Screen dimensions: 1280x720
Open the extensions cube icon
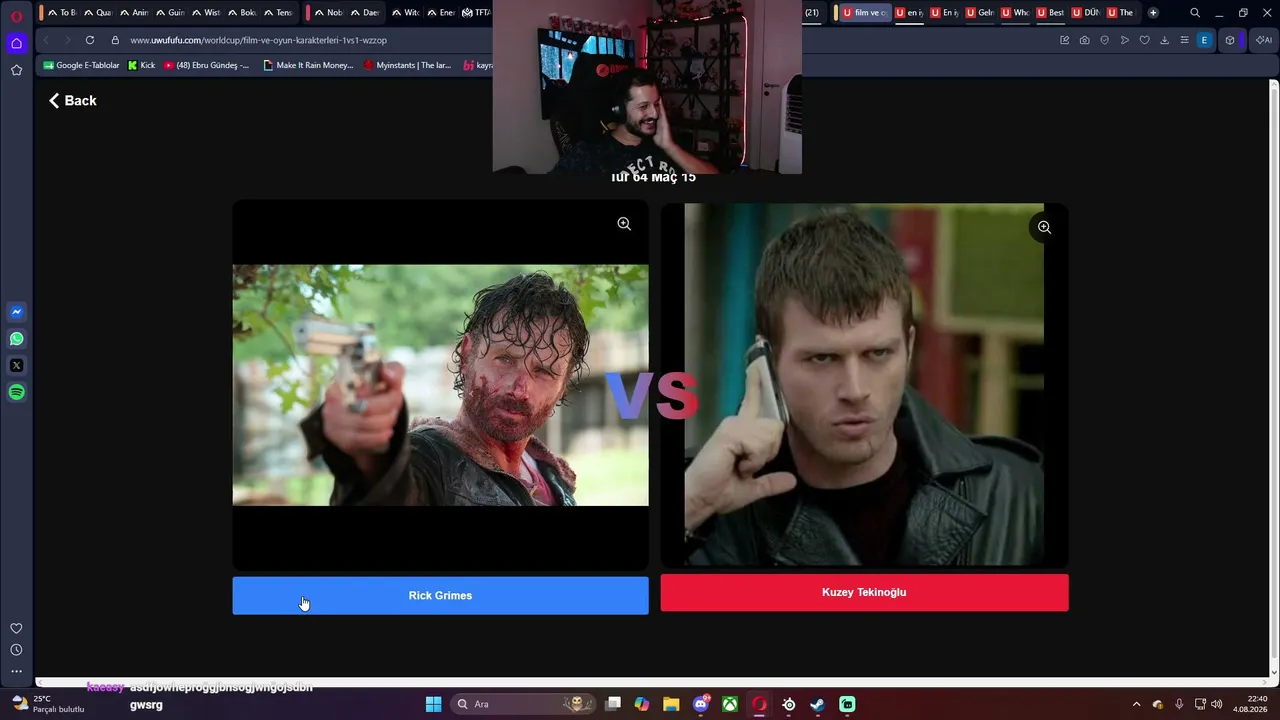point(1230,40)
